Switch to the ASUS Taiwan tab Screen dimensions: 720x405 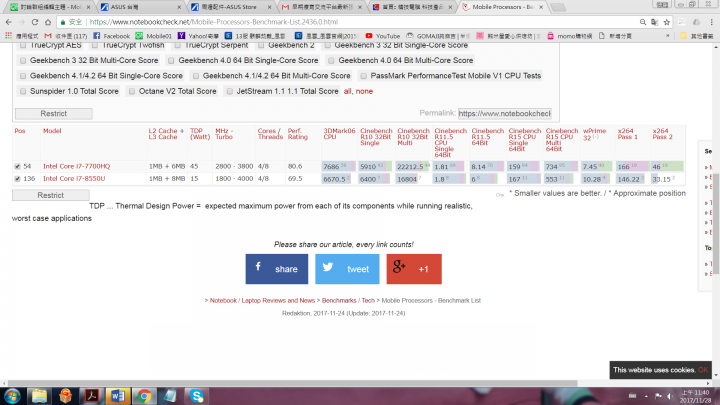pyautogui.click(x=141, y=7)
